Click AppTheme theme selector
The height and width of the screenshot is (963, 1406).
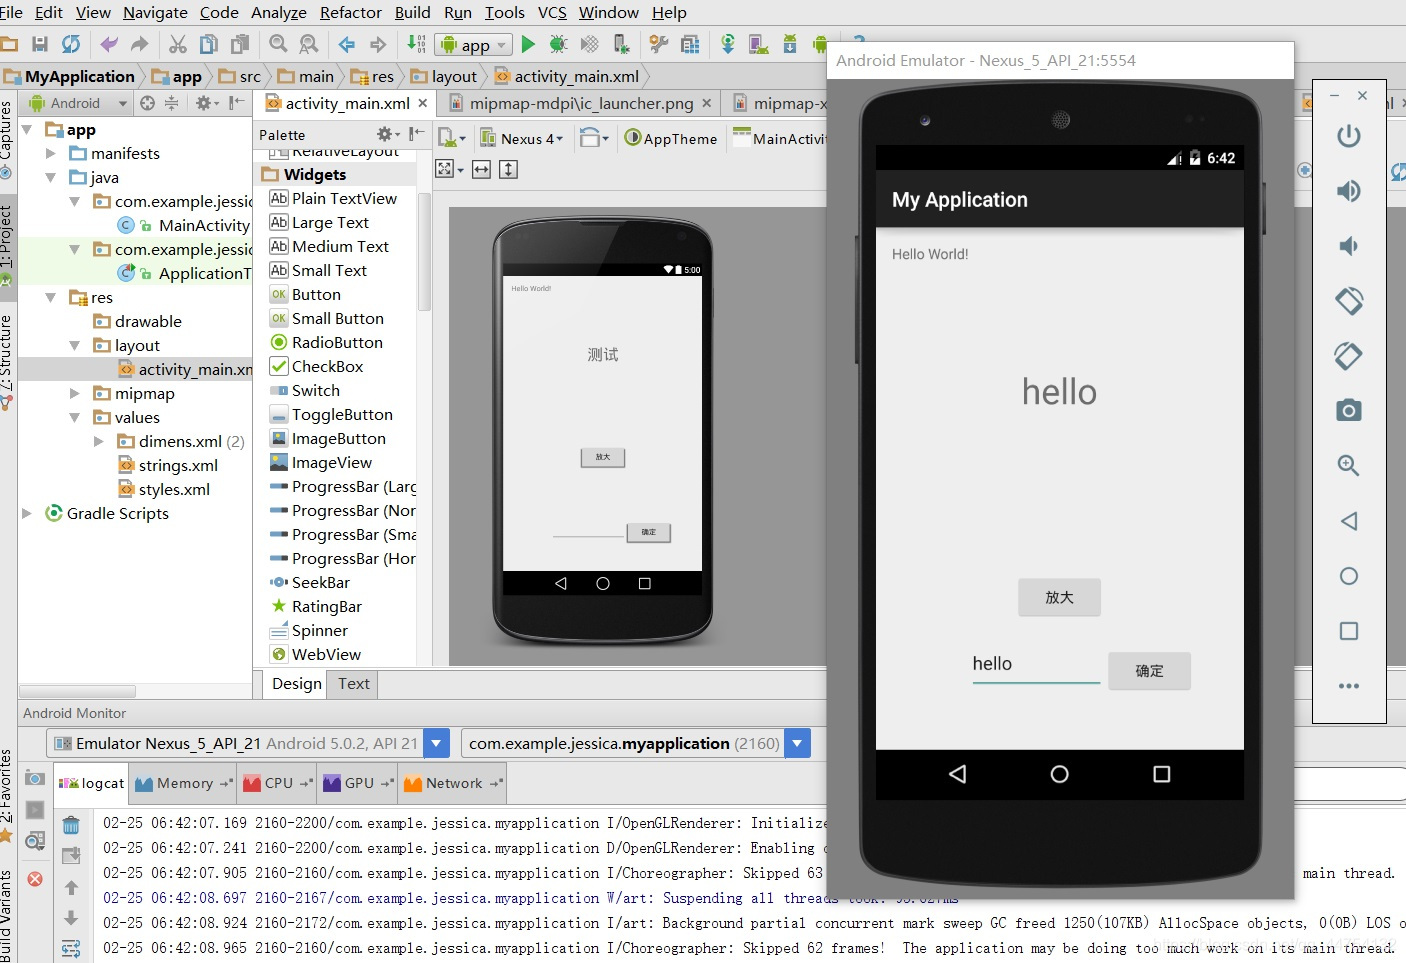point(671,139)
